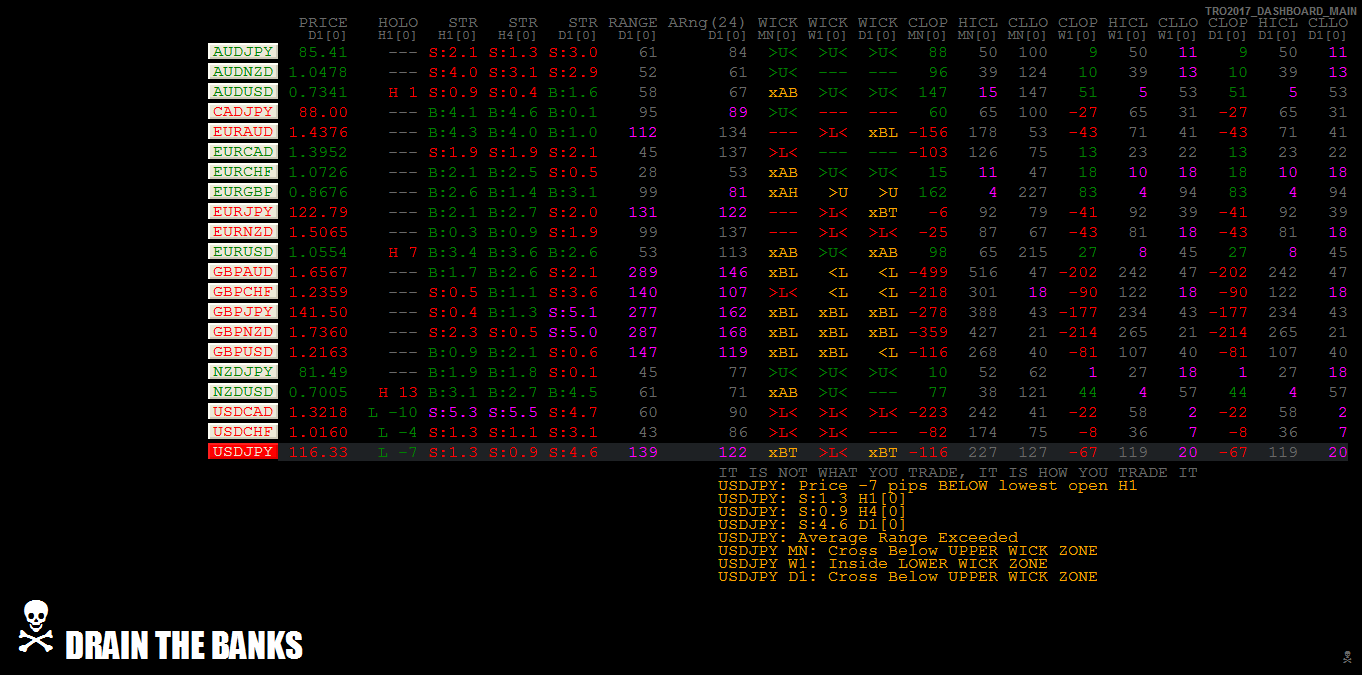Click the TRO2017_DASHBOARD_MAIN label
Screen dimensions: 1362x675
1280,11
